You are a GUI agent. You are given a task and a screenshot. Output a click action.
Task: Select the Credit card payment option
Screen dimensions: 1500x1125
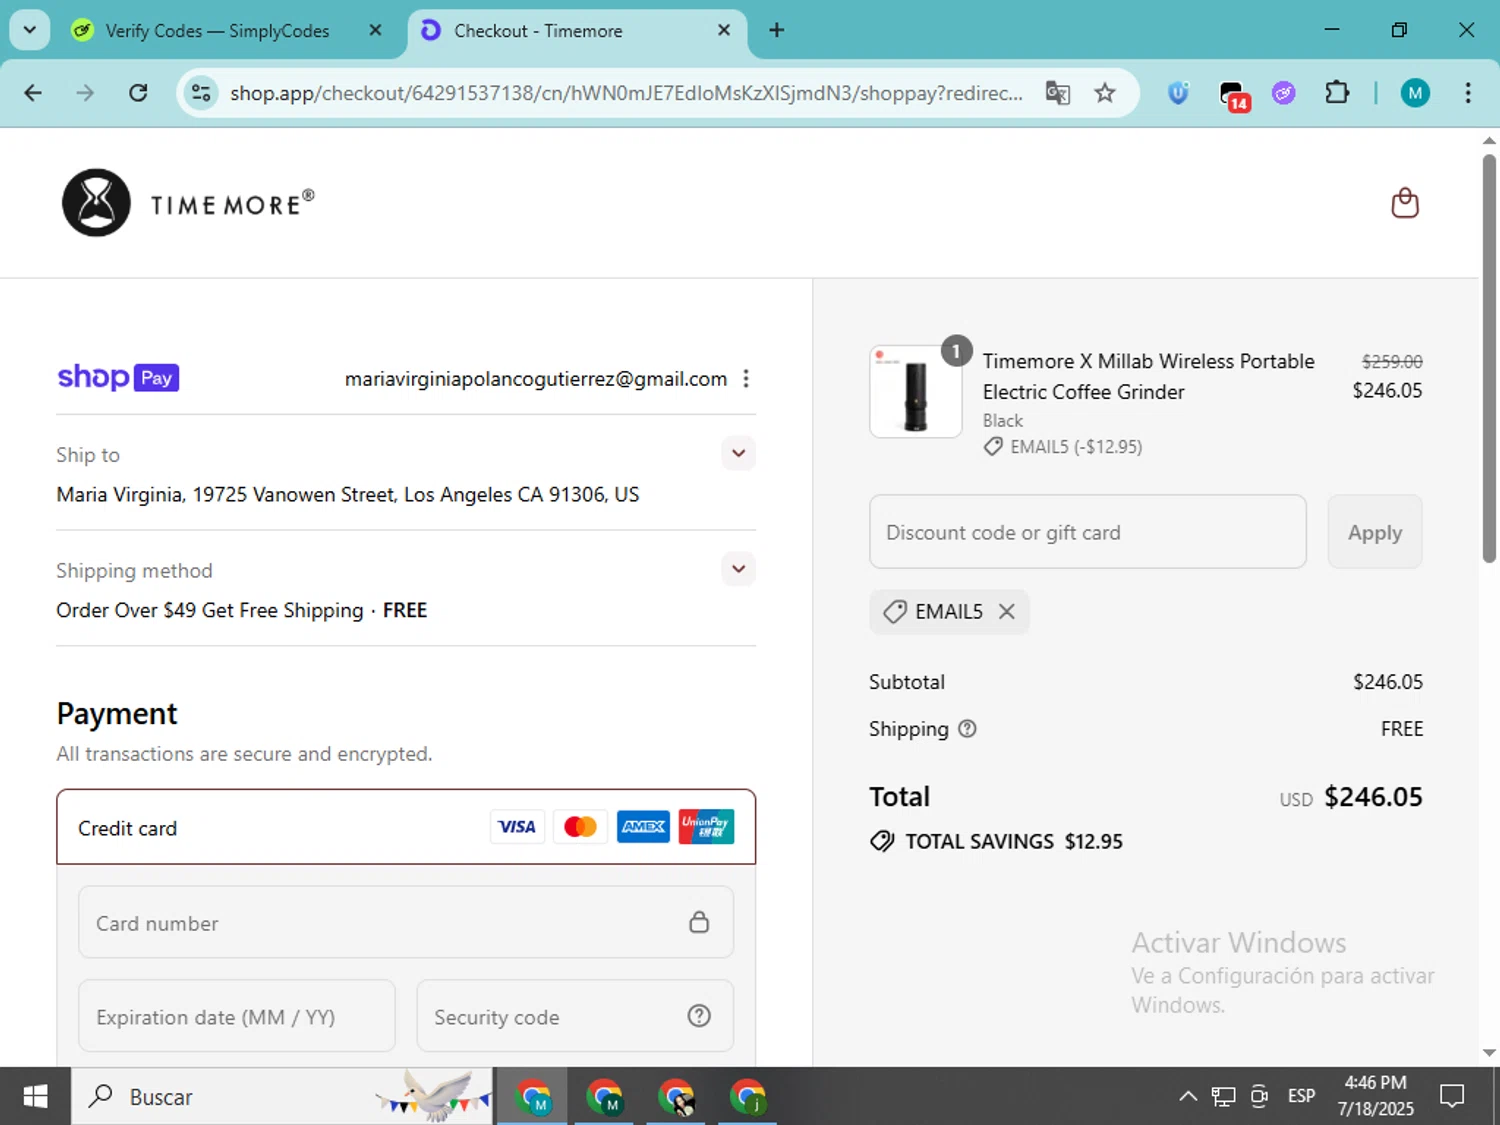click(x=406, y=827)
